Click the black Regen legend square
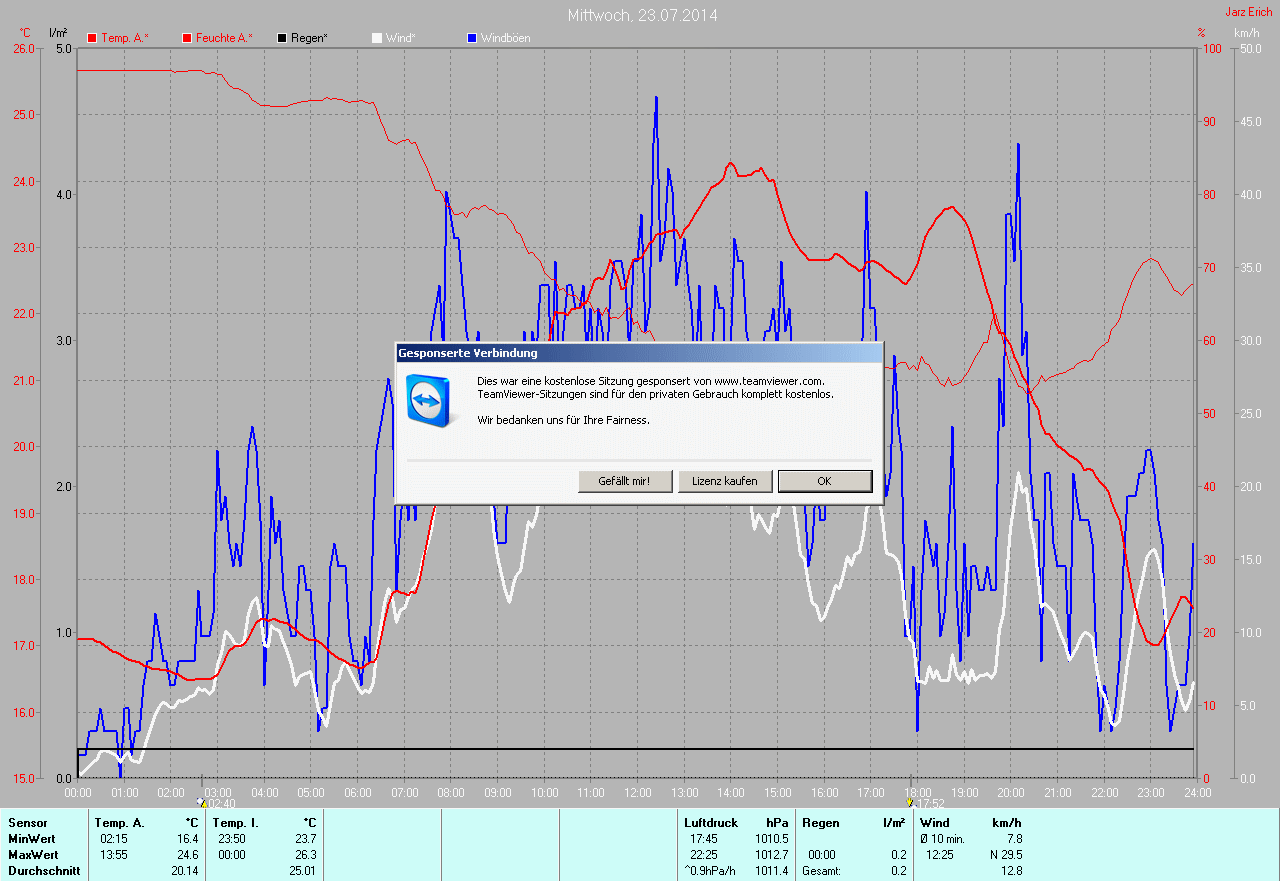This screenshot has height=881, width=1280. (x=282, y=38)
